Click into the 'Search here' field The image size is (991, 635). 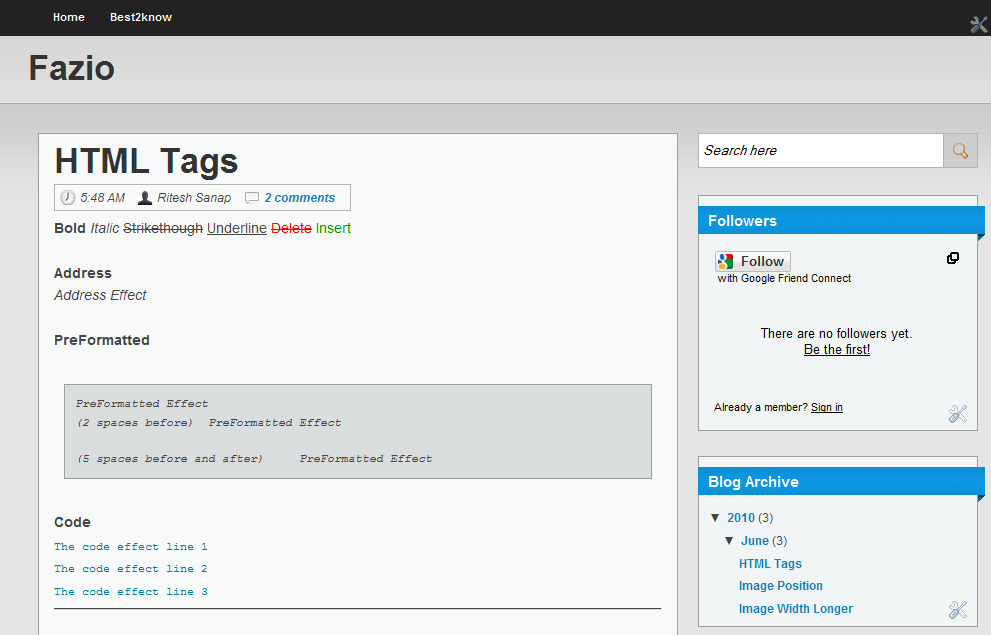click(820, 150)
